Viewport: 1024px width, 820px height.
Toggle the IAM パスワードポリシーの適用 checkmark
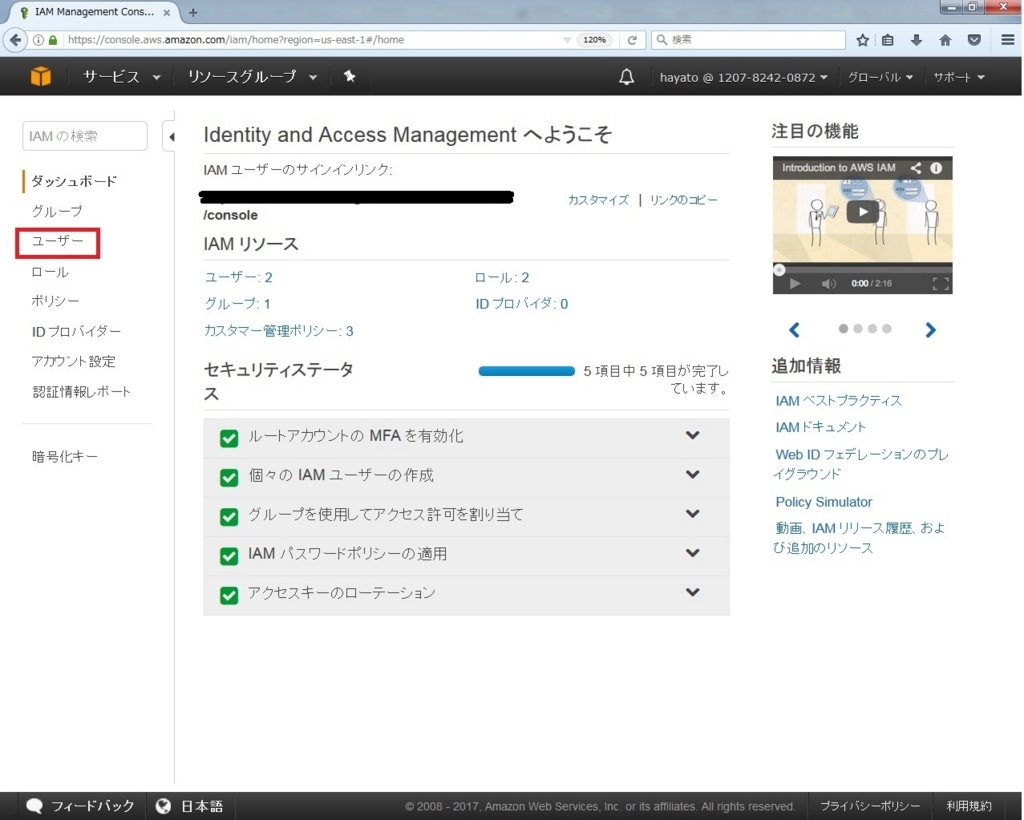229,556
